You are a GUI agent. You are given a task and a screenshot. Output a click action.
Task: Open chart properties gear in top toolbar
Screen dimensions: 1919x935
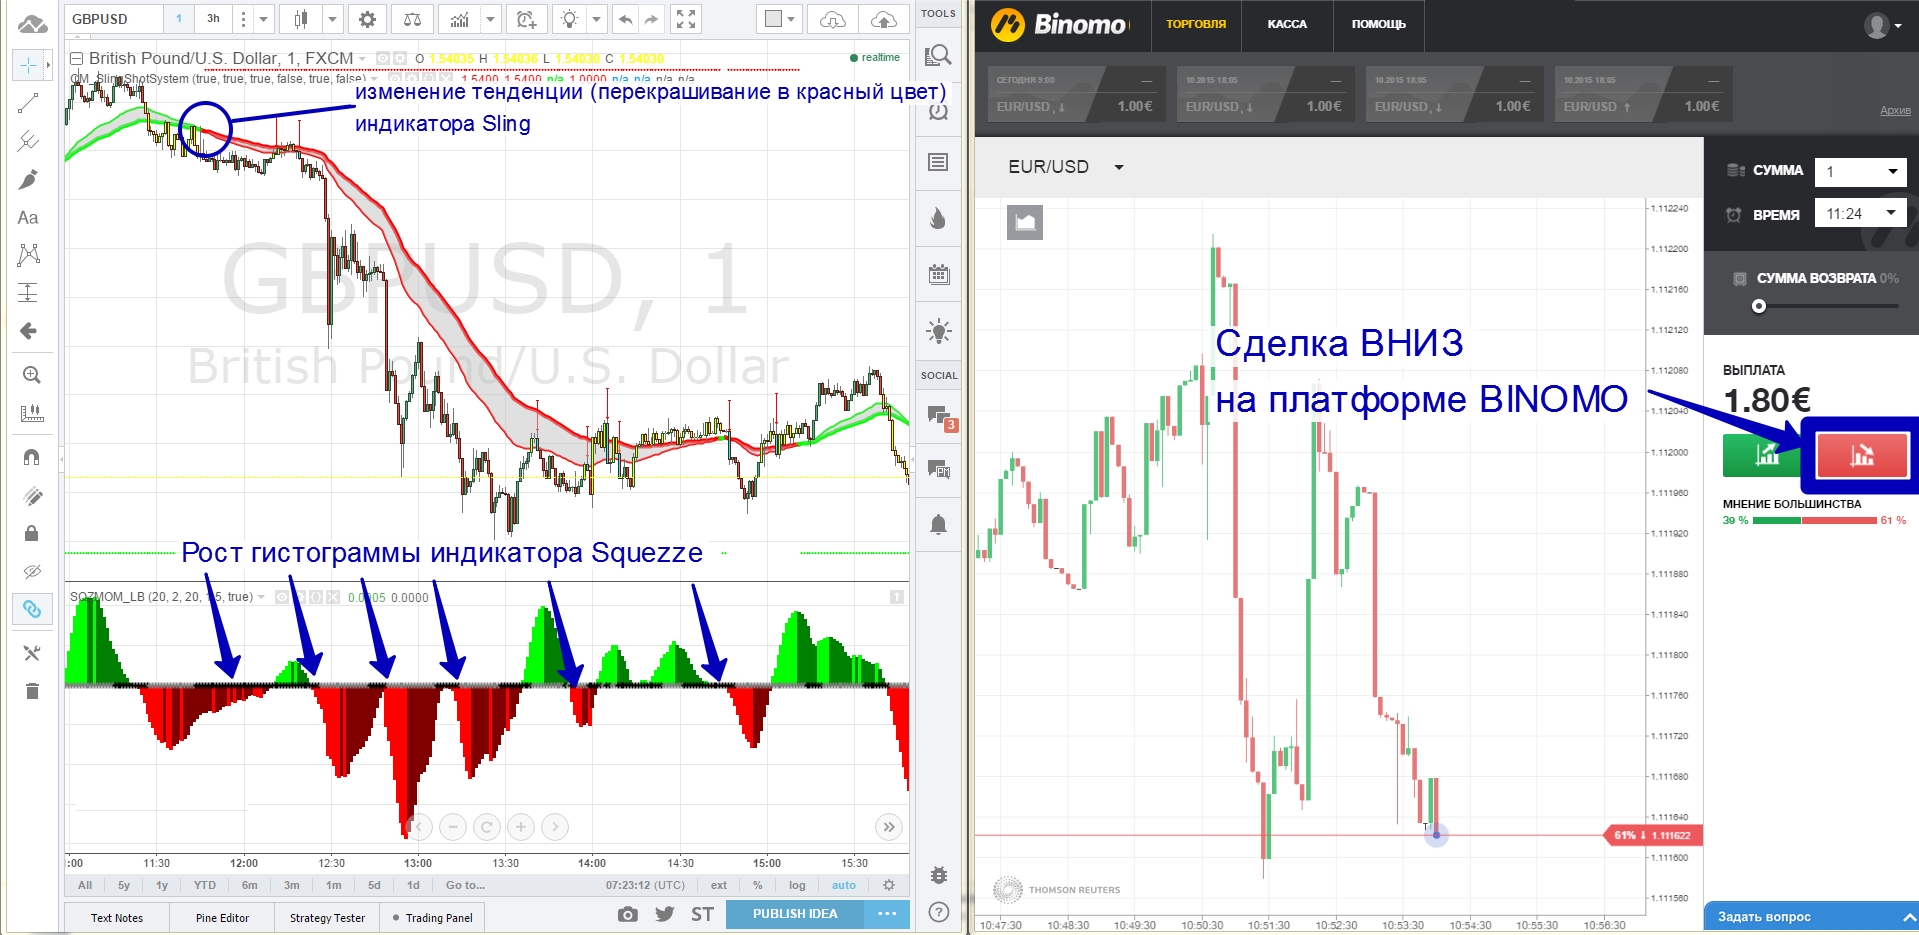point(367,19)
